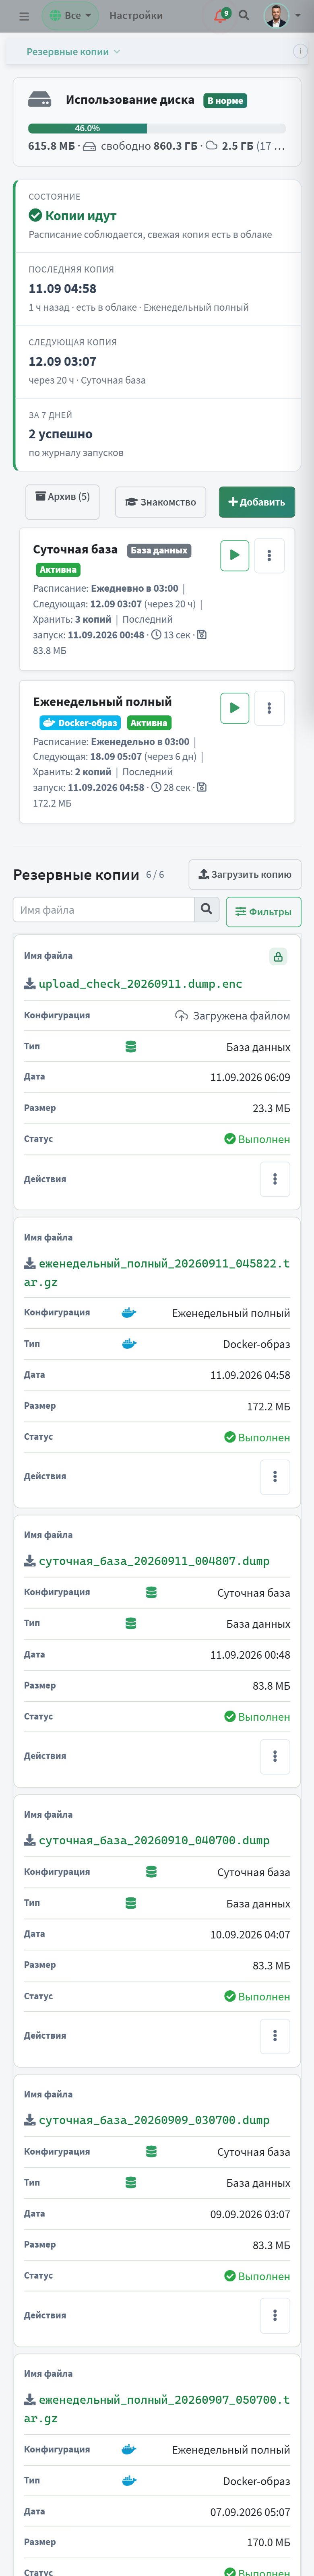
Task: Open the Настройки menu item
Action: [136, 16]
